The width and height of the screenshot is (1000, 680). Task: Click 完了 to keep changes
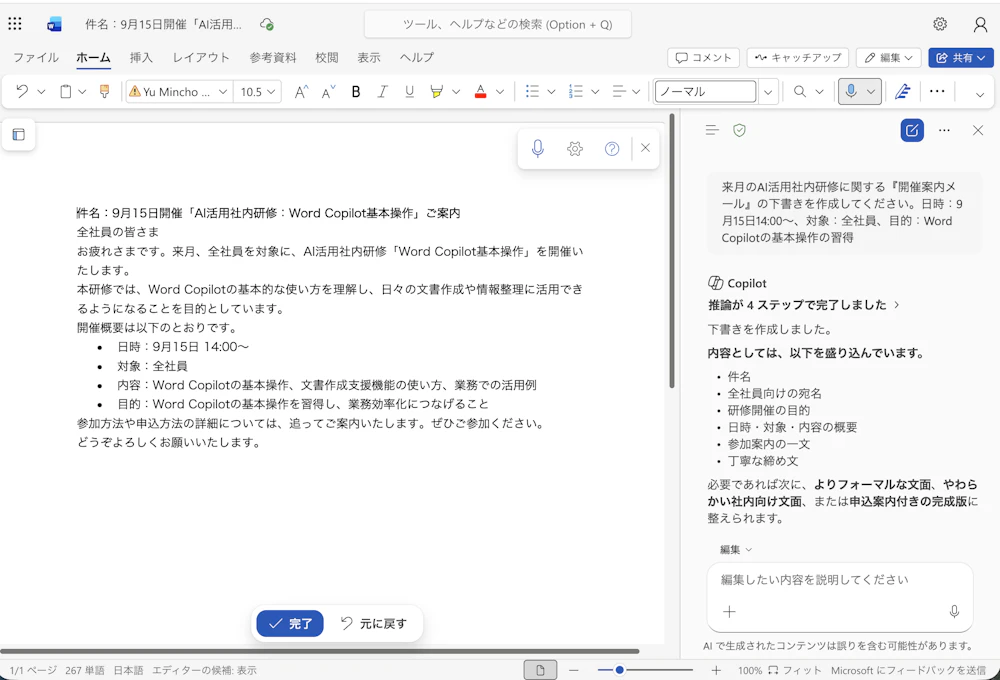pyautogui.click(x=290, y=623)
